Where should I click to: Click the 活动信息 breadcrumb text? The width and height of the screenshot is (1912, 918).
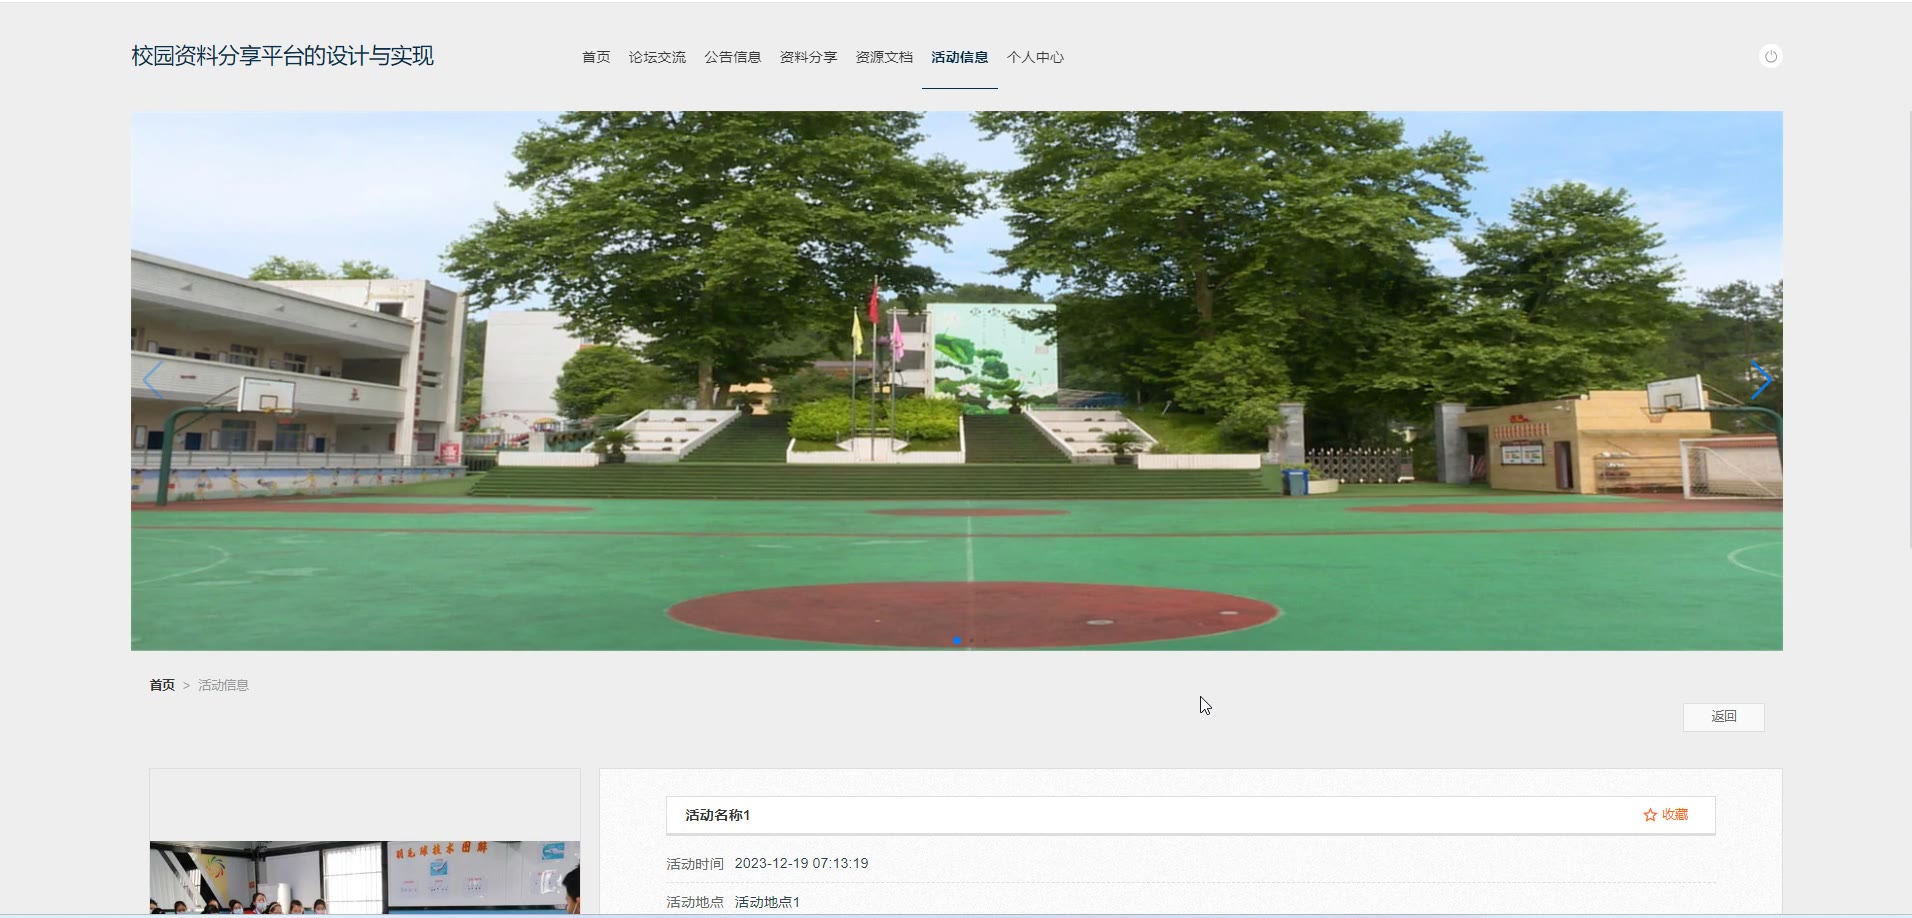[x=223, y=685]
